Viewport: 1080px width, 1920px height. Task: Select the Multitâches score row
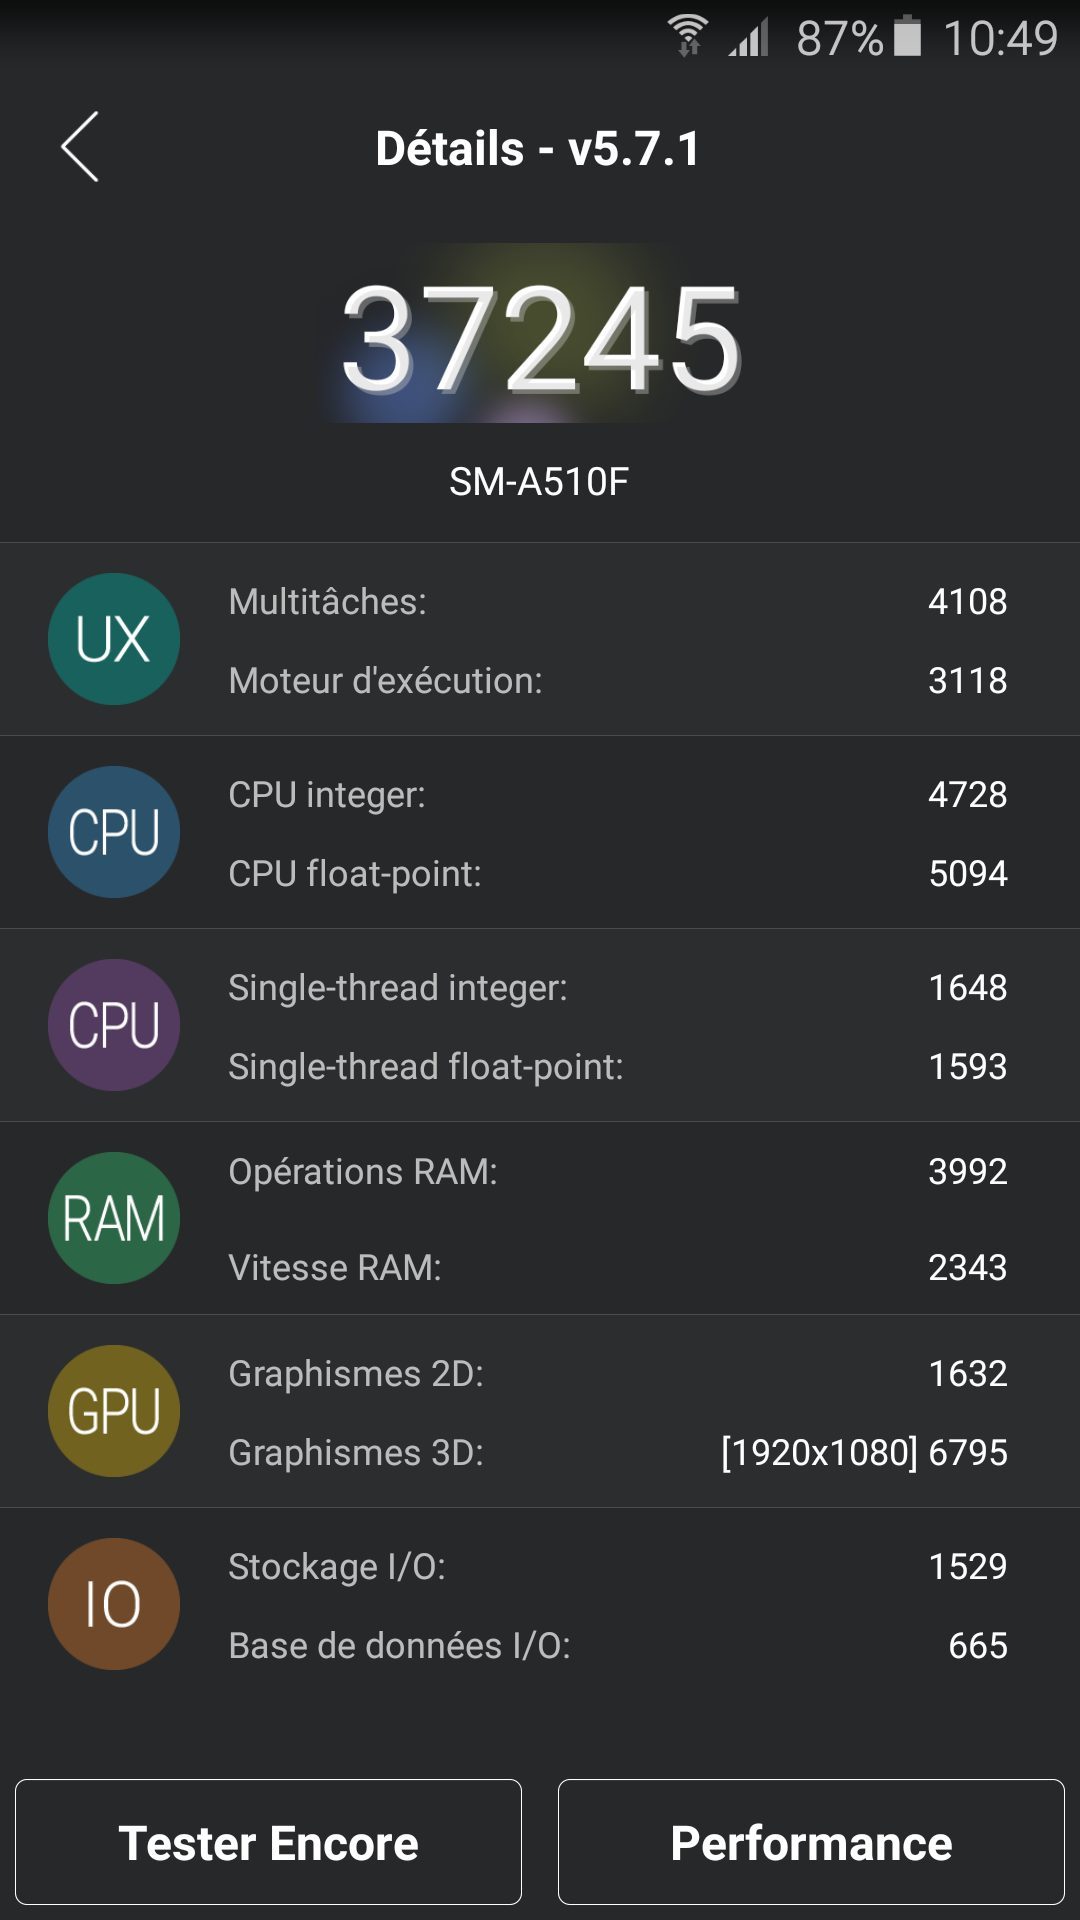pos(617,602)
